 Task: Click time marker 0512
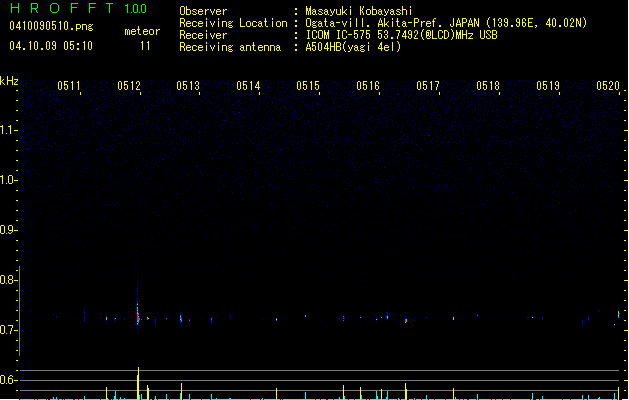click(x=129, y=85)
